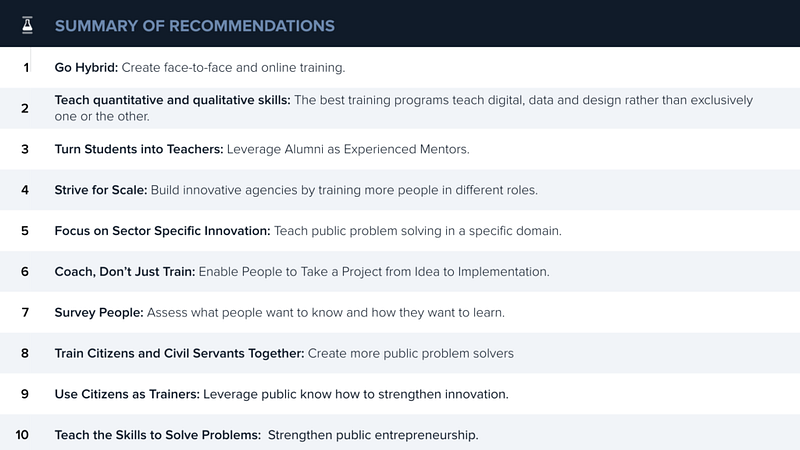Viewport: 800px width, 450px height.
Task: Select Teach the Skills to Solve Problems
Action: [x=400, y=433]
